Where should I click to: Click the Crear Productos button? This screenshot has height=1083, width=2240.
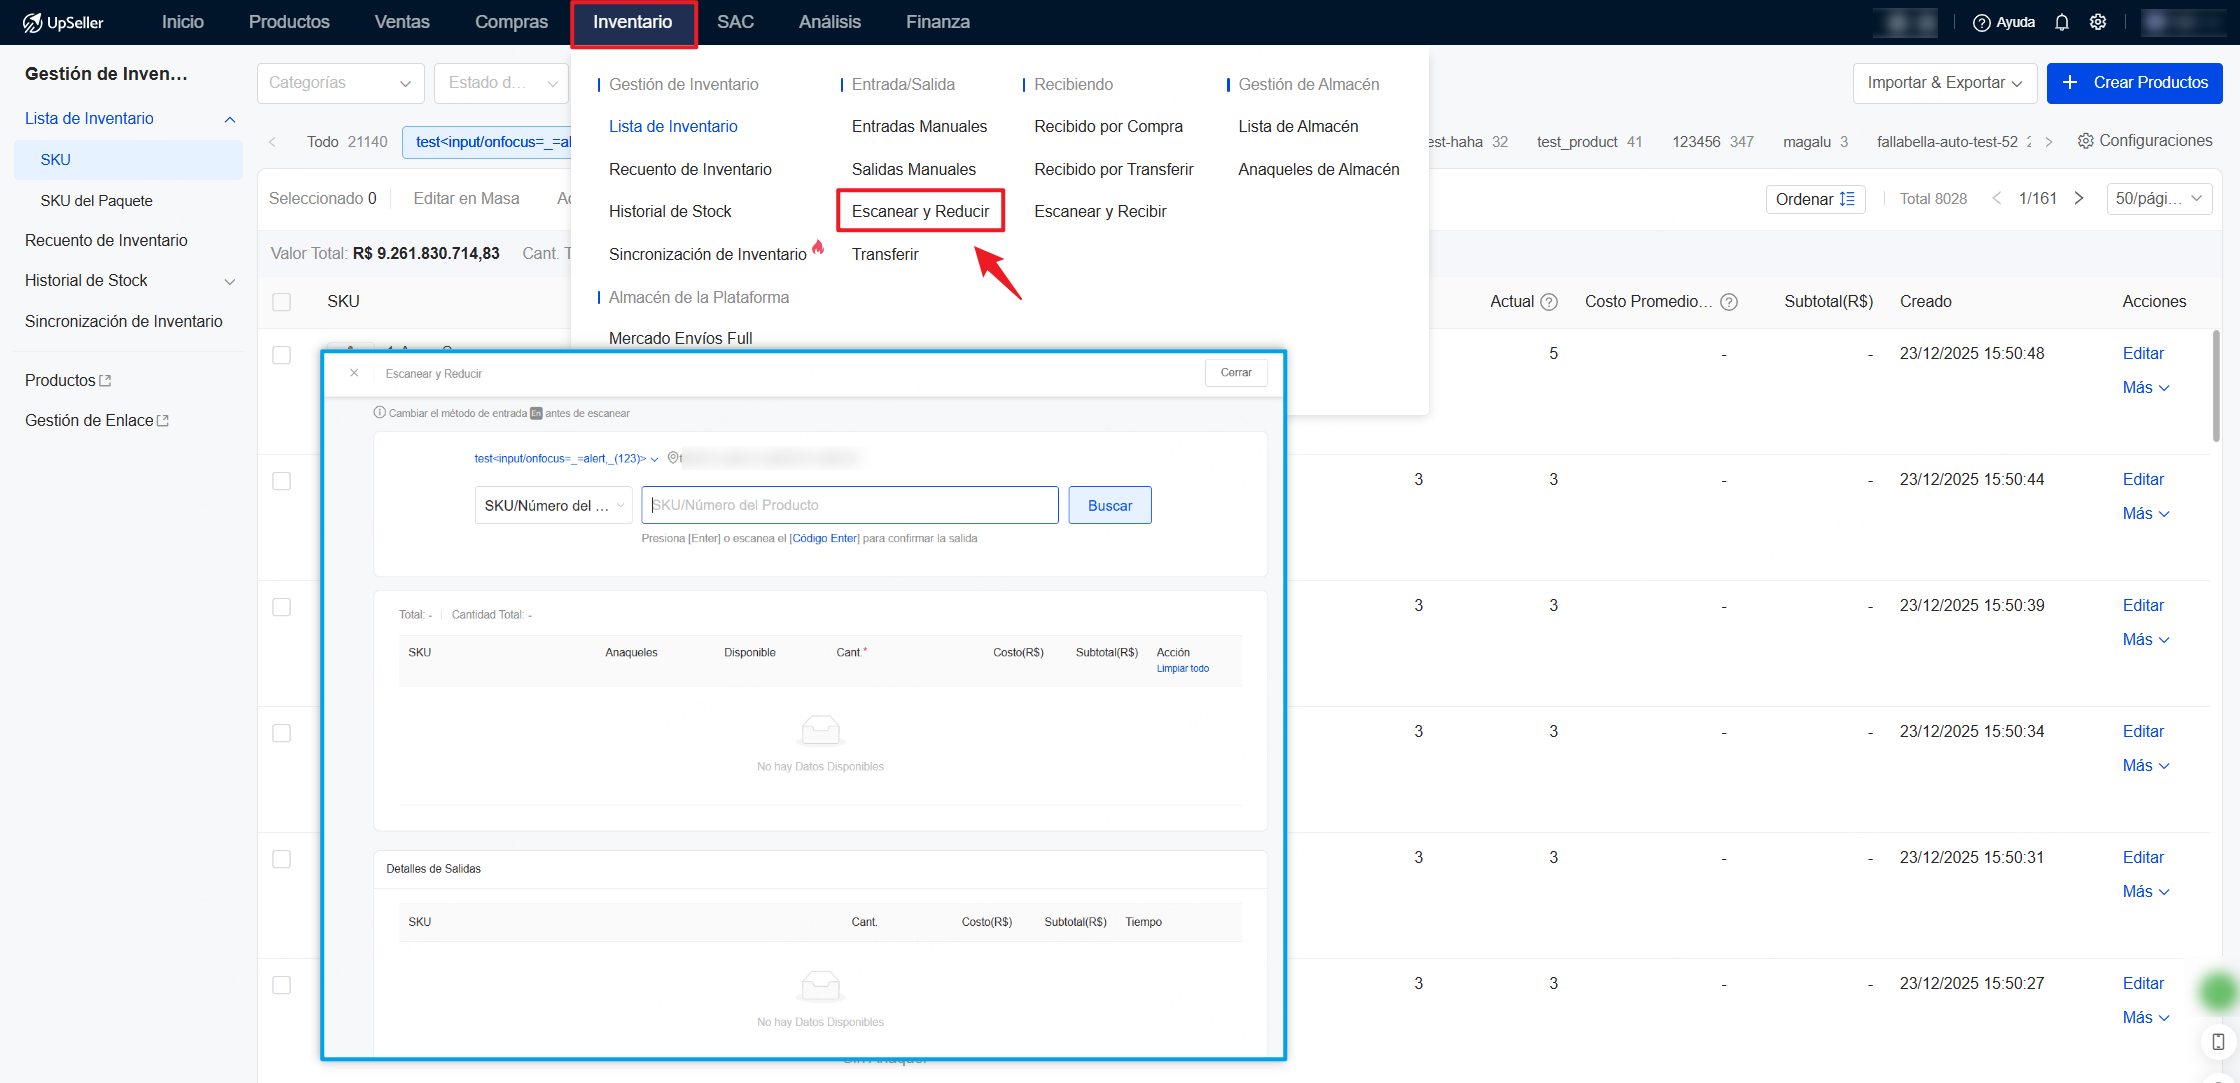[x=2134, y=83]
